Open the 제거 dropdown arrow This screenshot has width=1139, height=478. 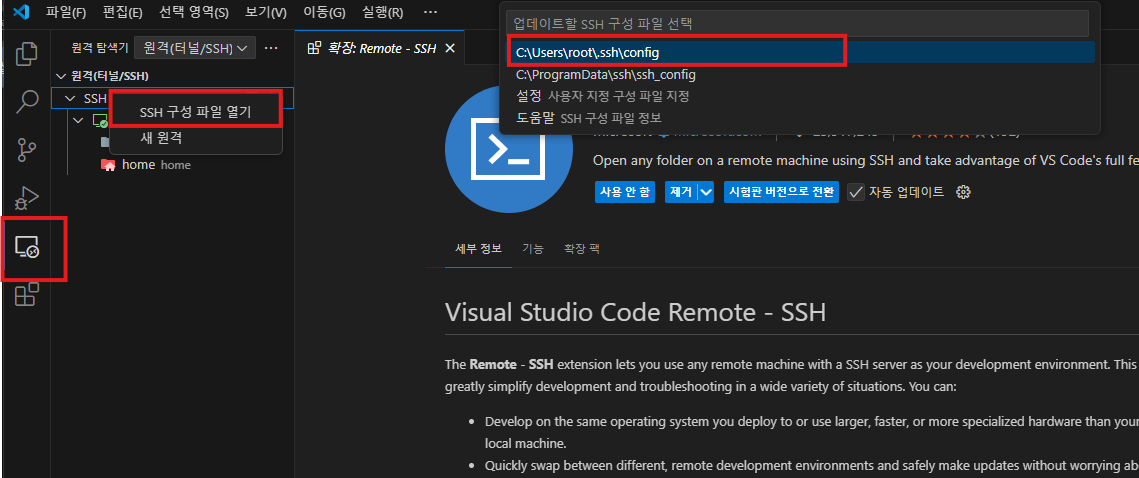click(x=706, y=192)
